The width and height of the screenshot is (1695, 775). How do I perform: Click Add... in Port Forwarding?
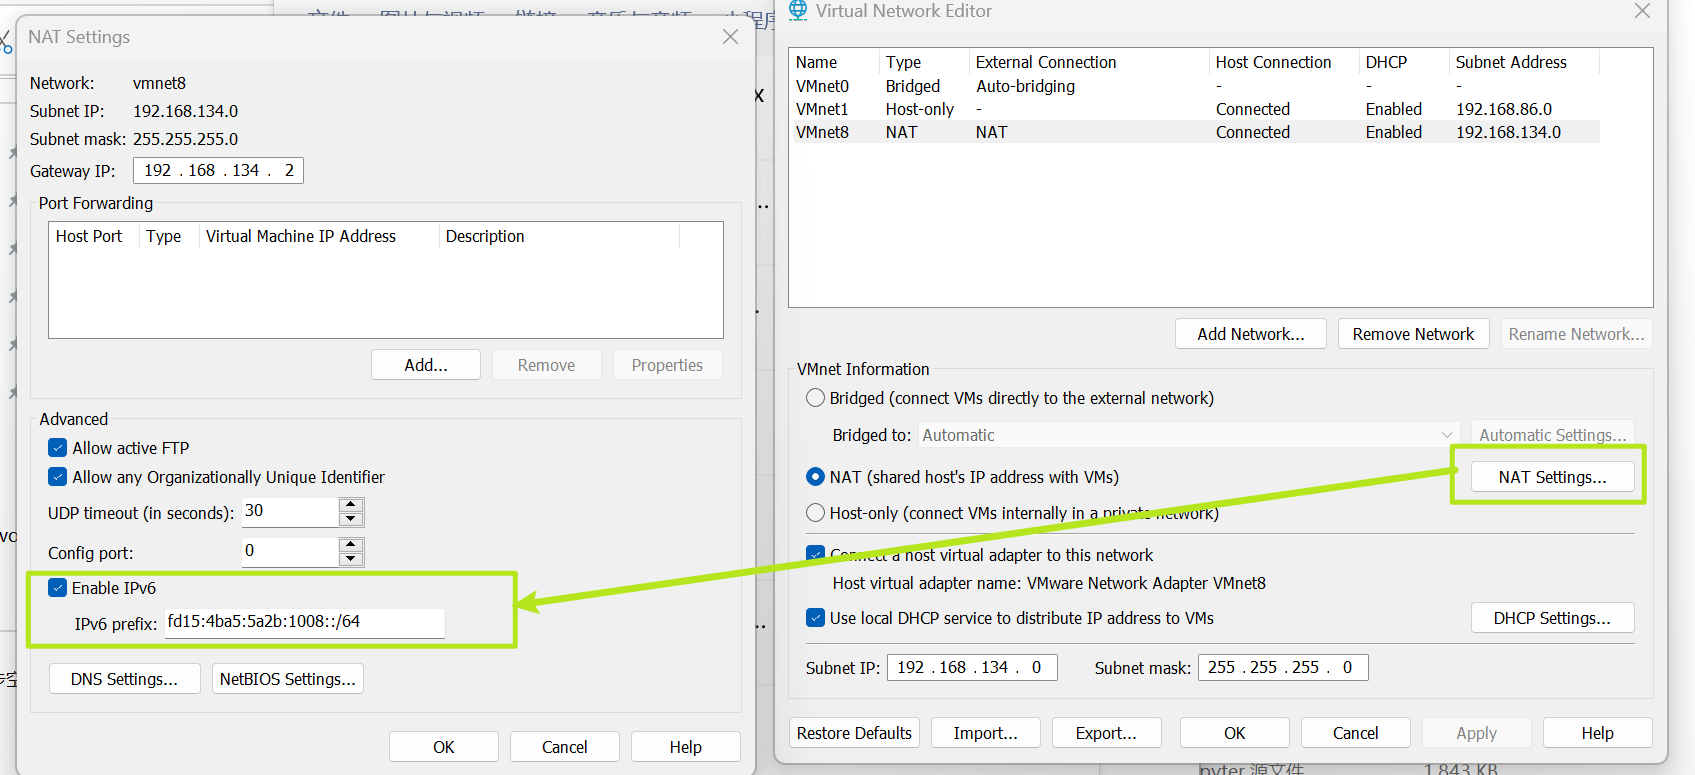(426, 365)
